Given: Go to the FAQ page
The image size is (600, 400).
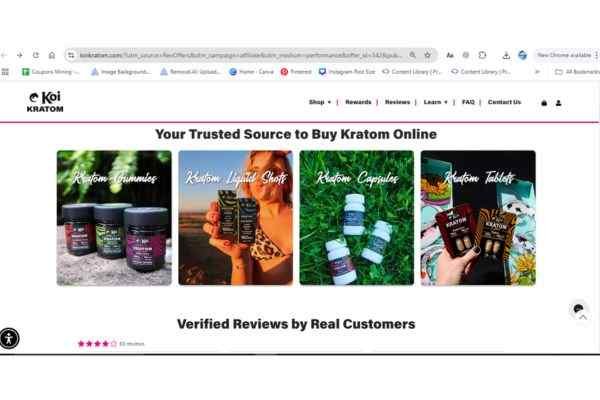Looking at the screenshot, I should click(468, 102).
